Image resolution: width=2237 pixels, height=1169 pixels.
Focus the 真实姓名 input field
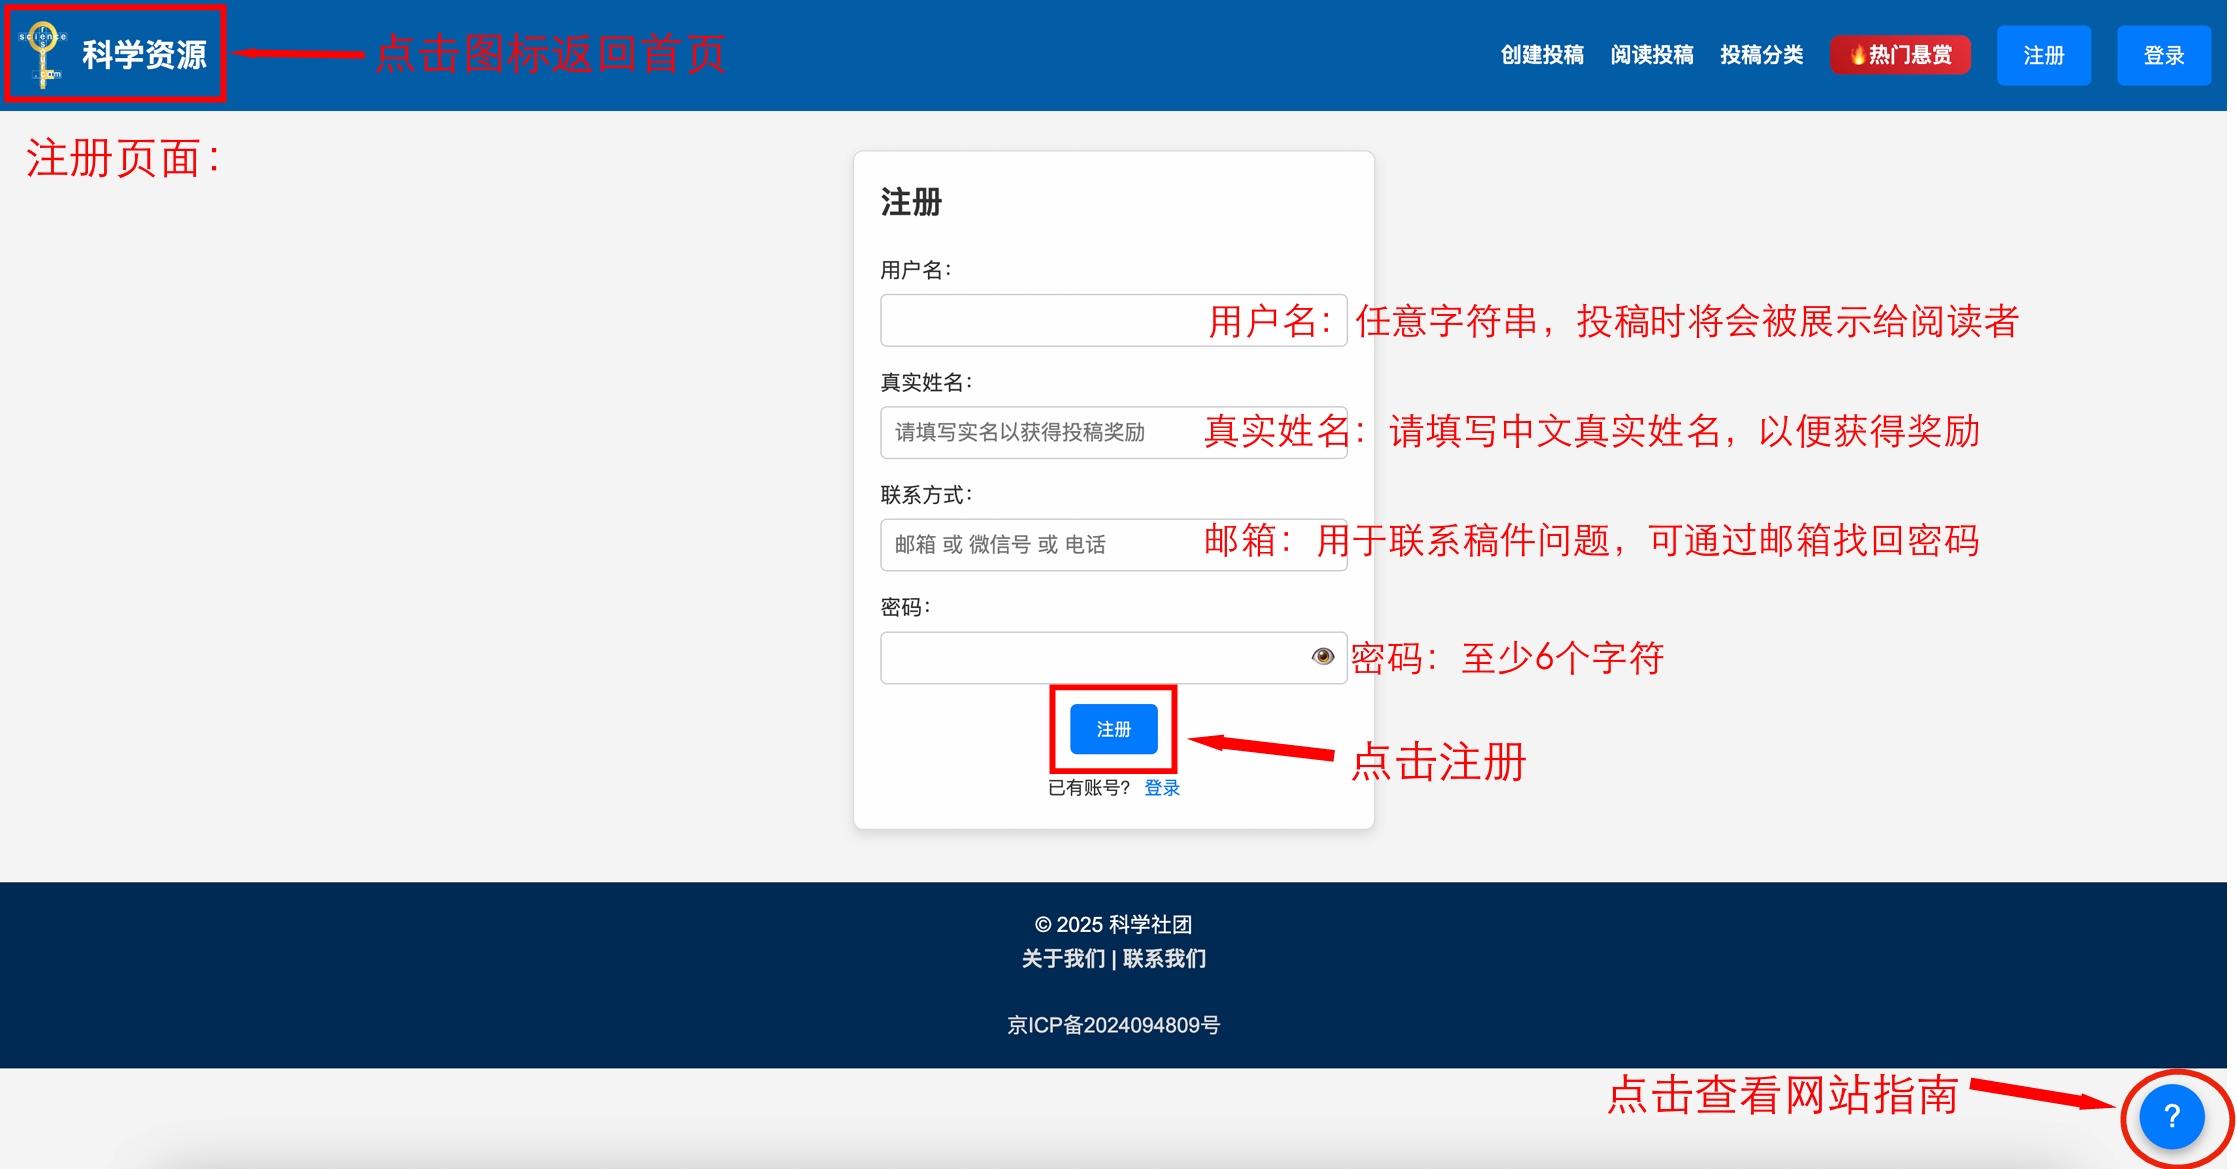pos(1040,432)
